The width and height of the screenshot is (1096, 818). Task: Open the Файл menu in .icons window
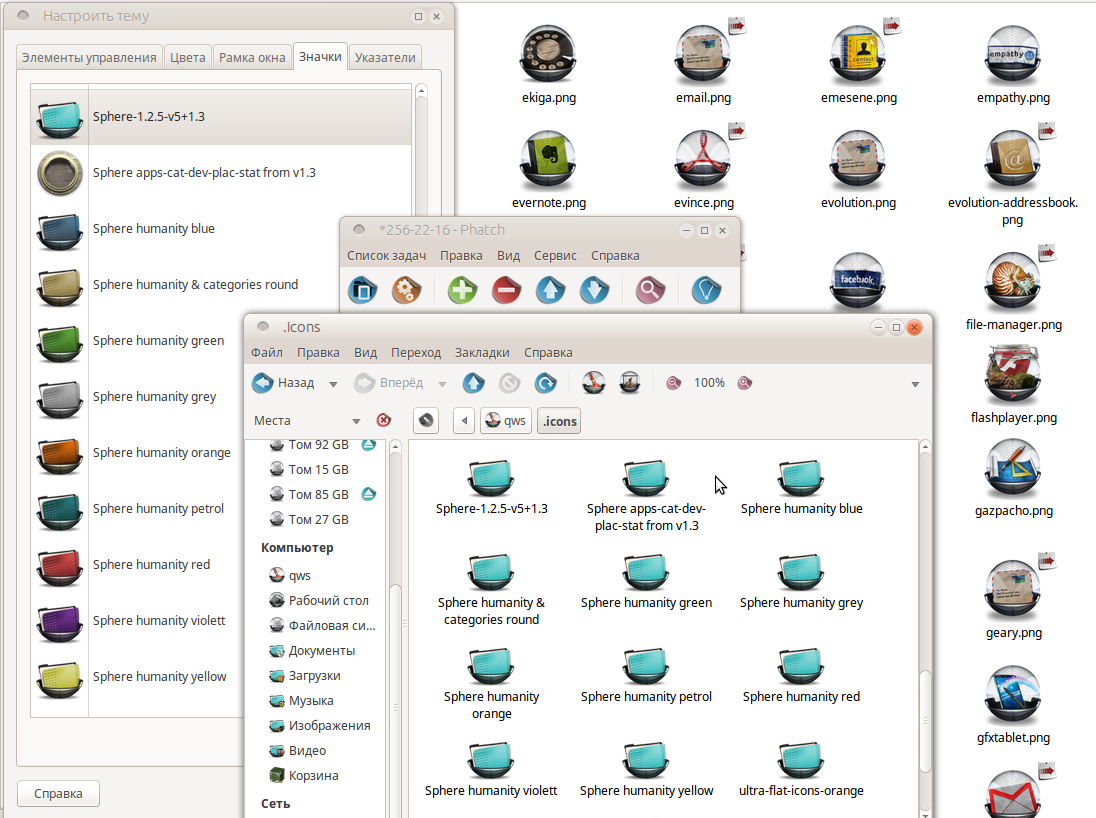point(267,352)
